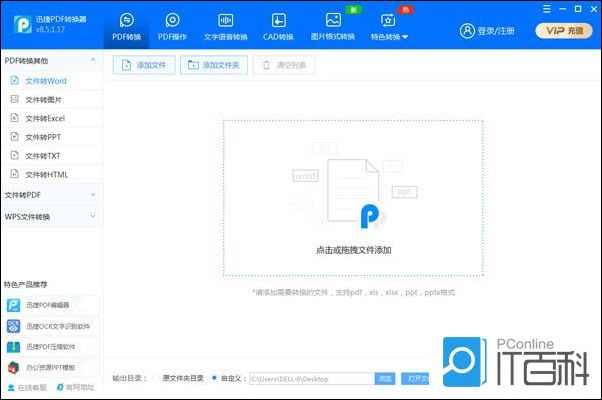The width and height of the screenshot is (602, 400).
Task: Click the 官网地址 link
Action: [x=76, y=387]
